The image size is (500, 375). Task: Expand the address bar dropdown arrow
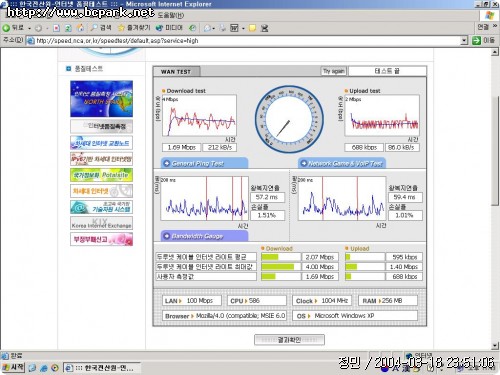[x=464, y=41]
